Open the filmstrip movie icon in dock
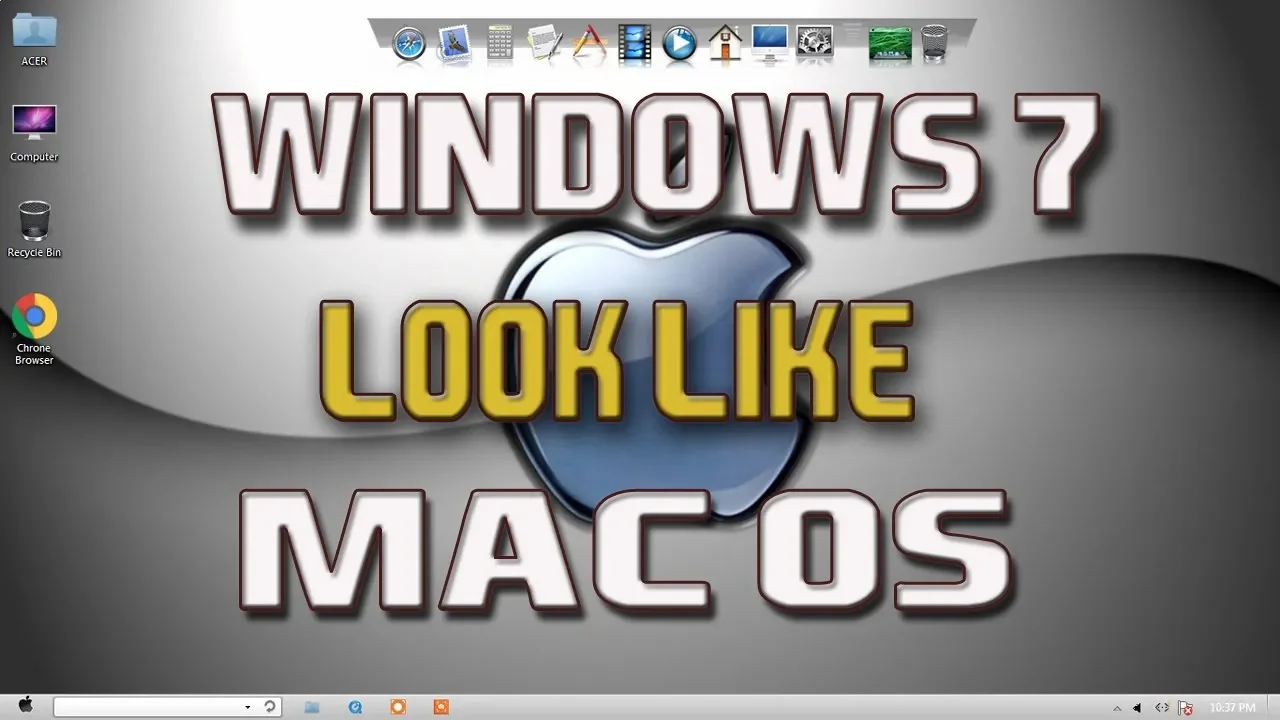Viewport: 1280px width, 720px height. coord(634,43)
